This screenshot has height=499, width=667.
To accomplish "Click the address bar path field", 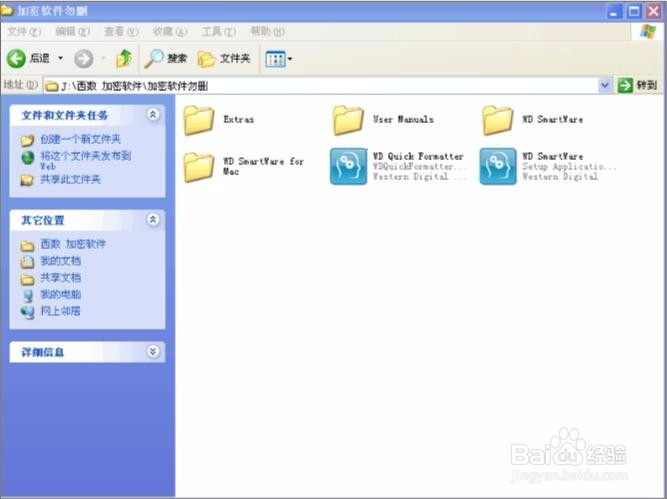I will pyautogui.click(x=321, y=86).
